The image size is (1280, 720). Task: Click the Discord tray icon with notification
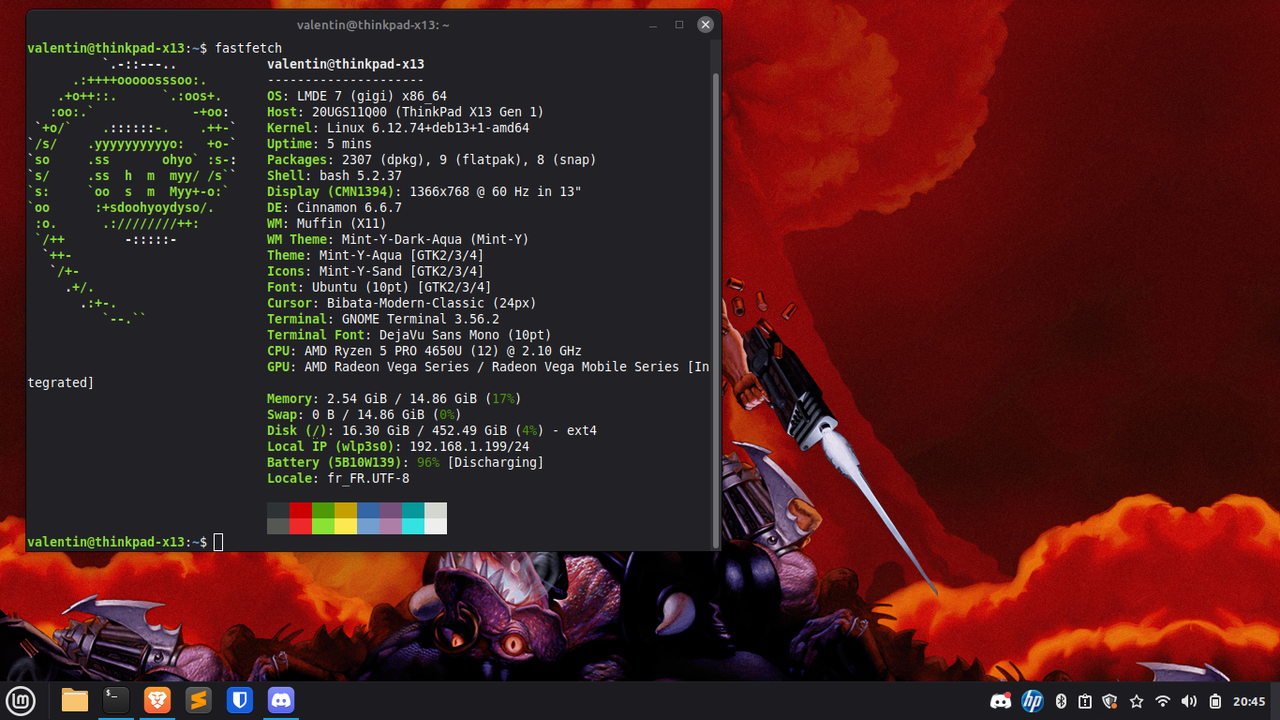pos(1001,701)
